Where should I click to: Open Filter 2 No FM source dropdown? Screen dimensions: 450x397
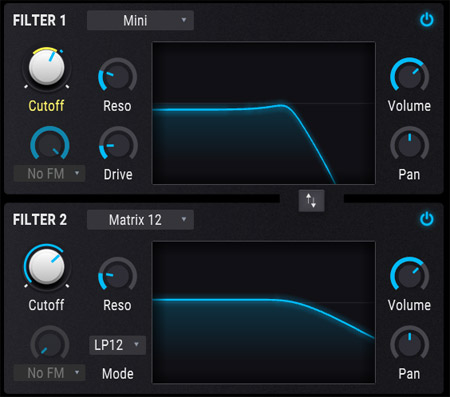[x=49, y=373]
